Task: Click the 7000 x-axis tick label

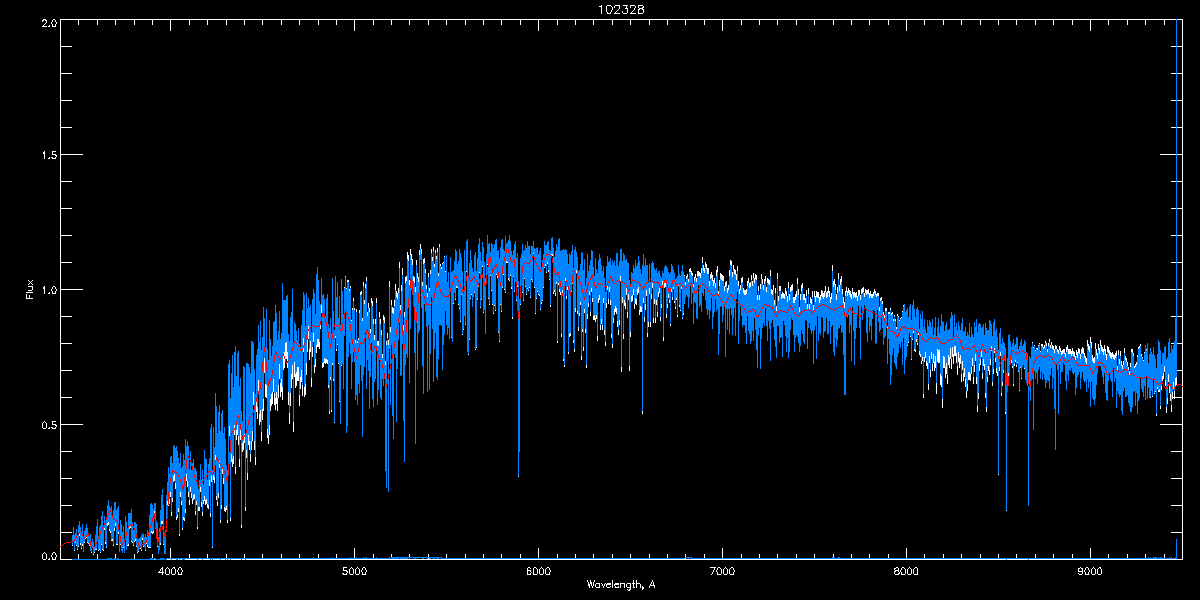Action: tap(722, 572)
